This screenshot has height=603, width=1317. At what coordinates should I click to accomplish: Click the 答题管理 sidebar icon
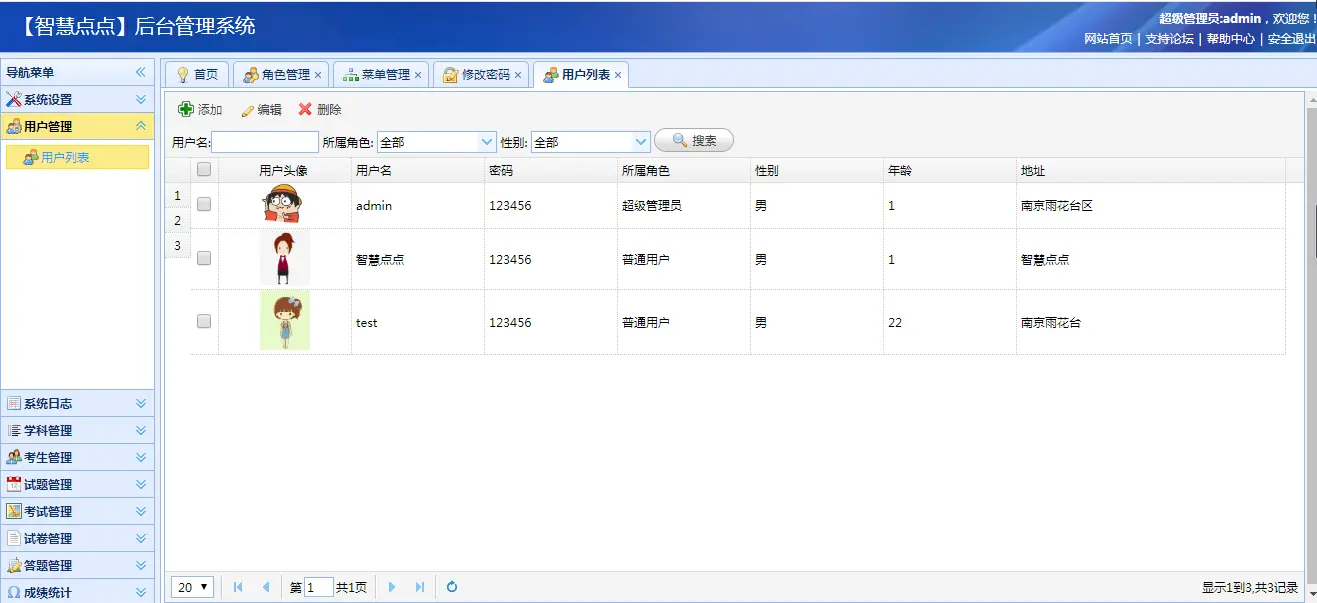[x=14, y=565]
